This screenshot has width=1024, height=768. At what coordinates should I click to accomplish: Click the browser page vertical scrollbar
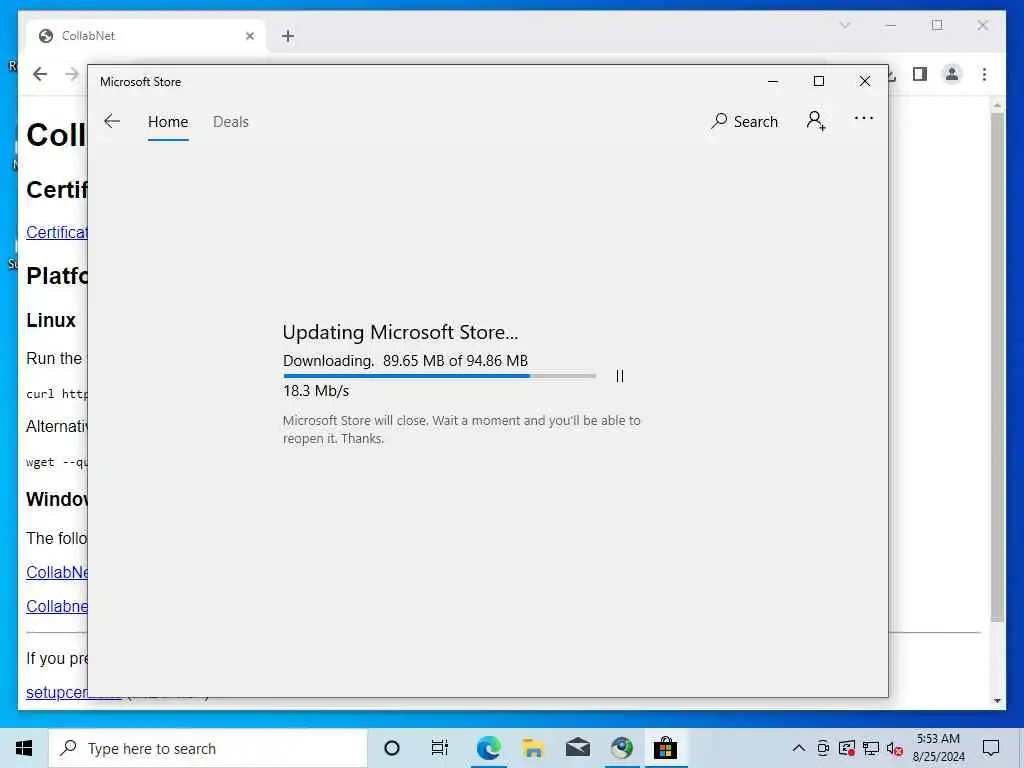(x=997, y=366)
